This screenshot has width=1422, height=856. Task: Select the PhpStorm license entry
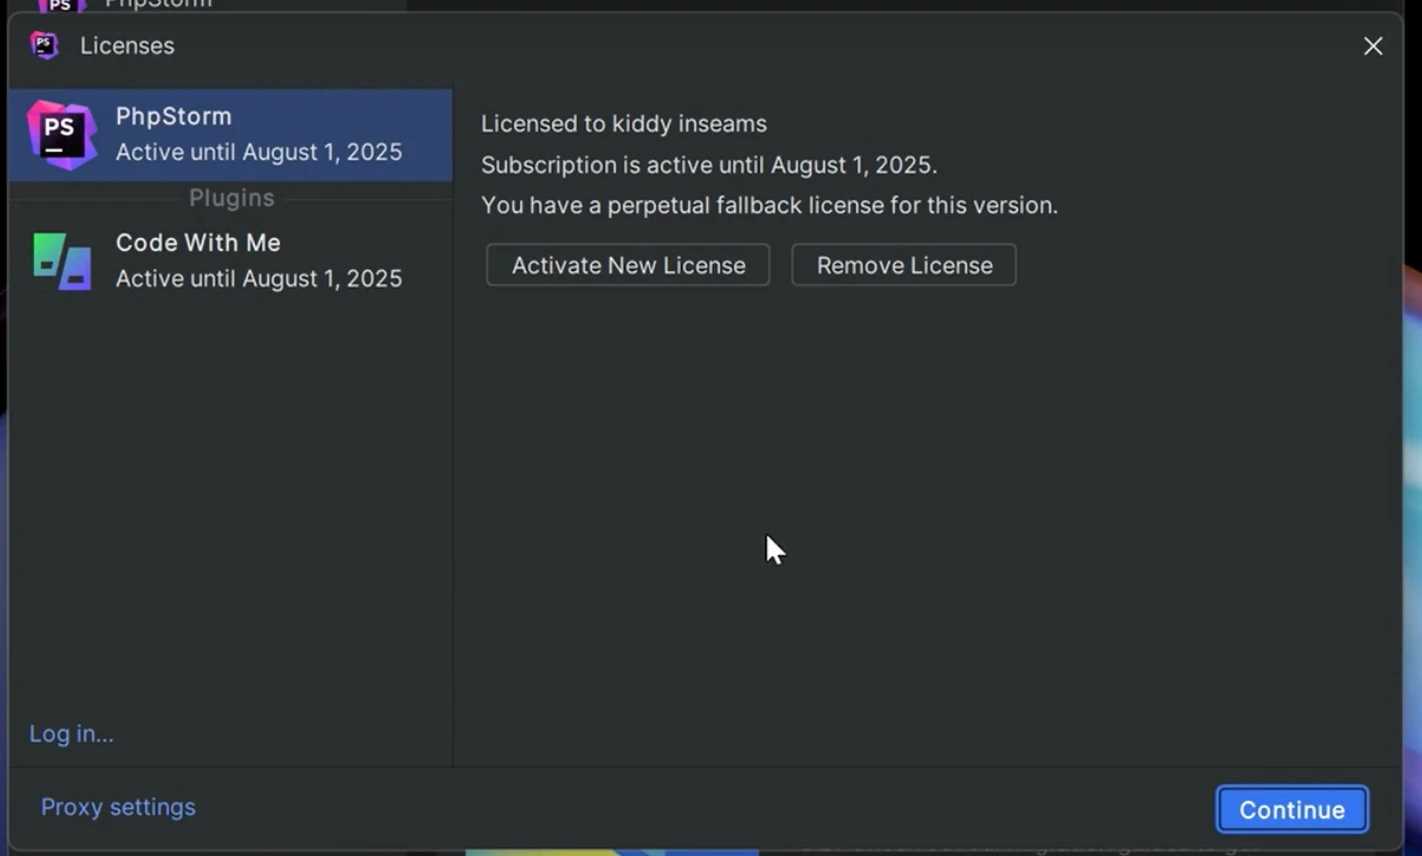pyautogui.click(x=231, y=135)
